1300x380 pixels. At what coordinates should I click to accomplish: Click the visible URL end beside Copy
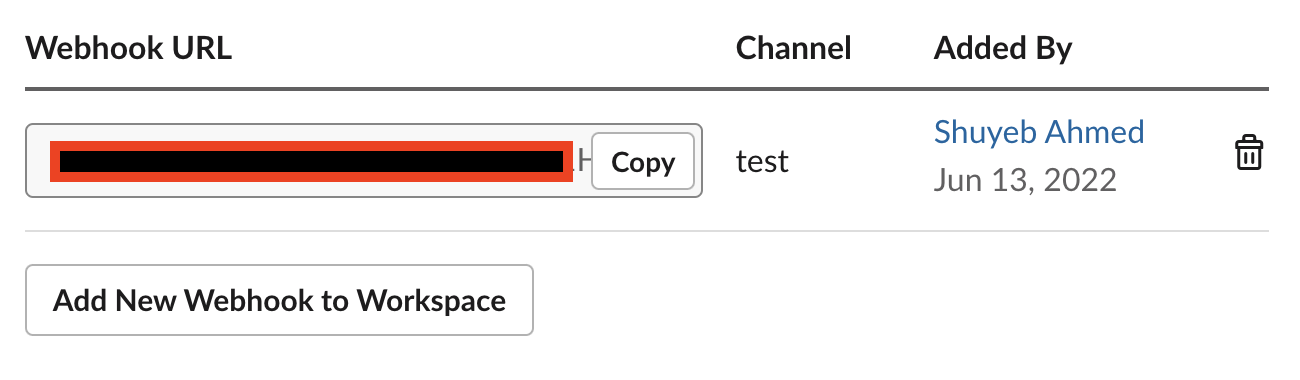click(583, 161)
